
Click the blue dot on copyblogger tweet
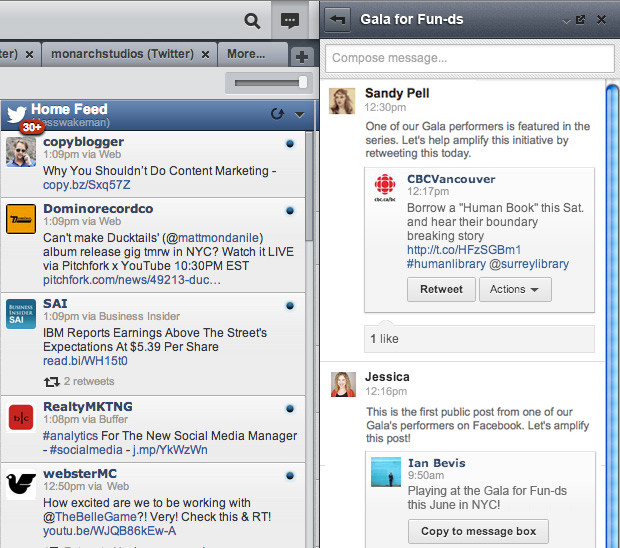point(290,144)
